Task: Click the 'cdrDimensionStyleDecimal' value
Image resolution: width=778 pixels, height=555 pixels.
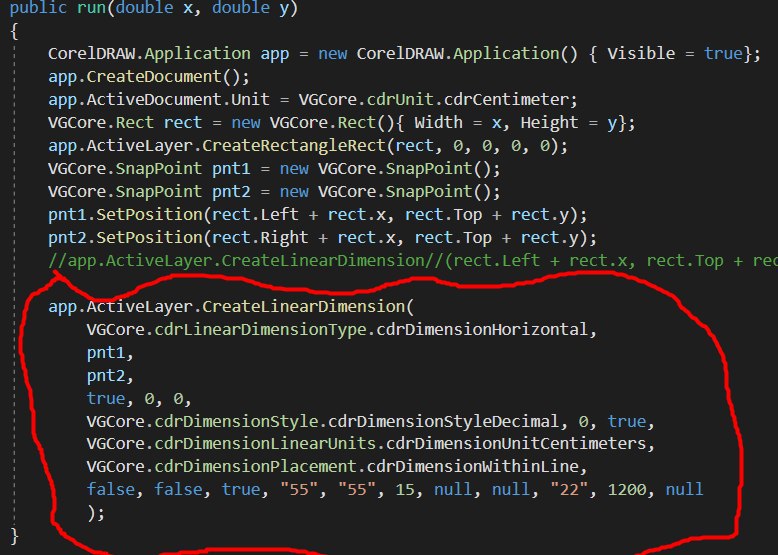Action: tap(443, 421)
